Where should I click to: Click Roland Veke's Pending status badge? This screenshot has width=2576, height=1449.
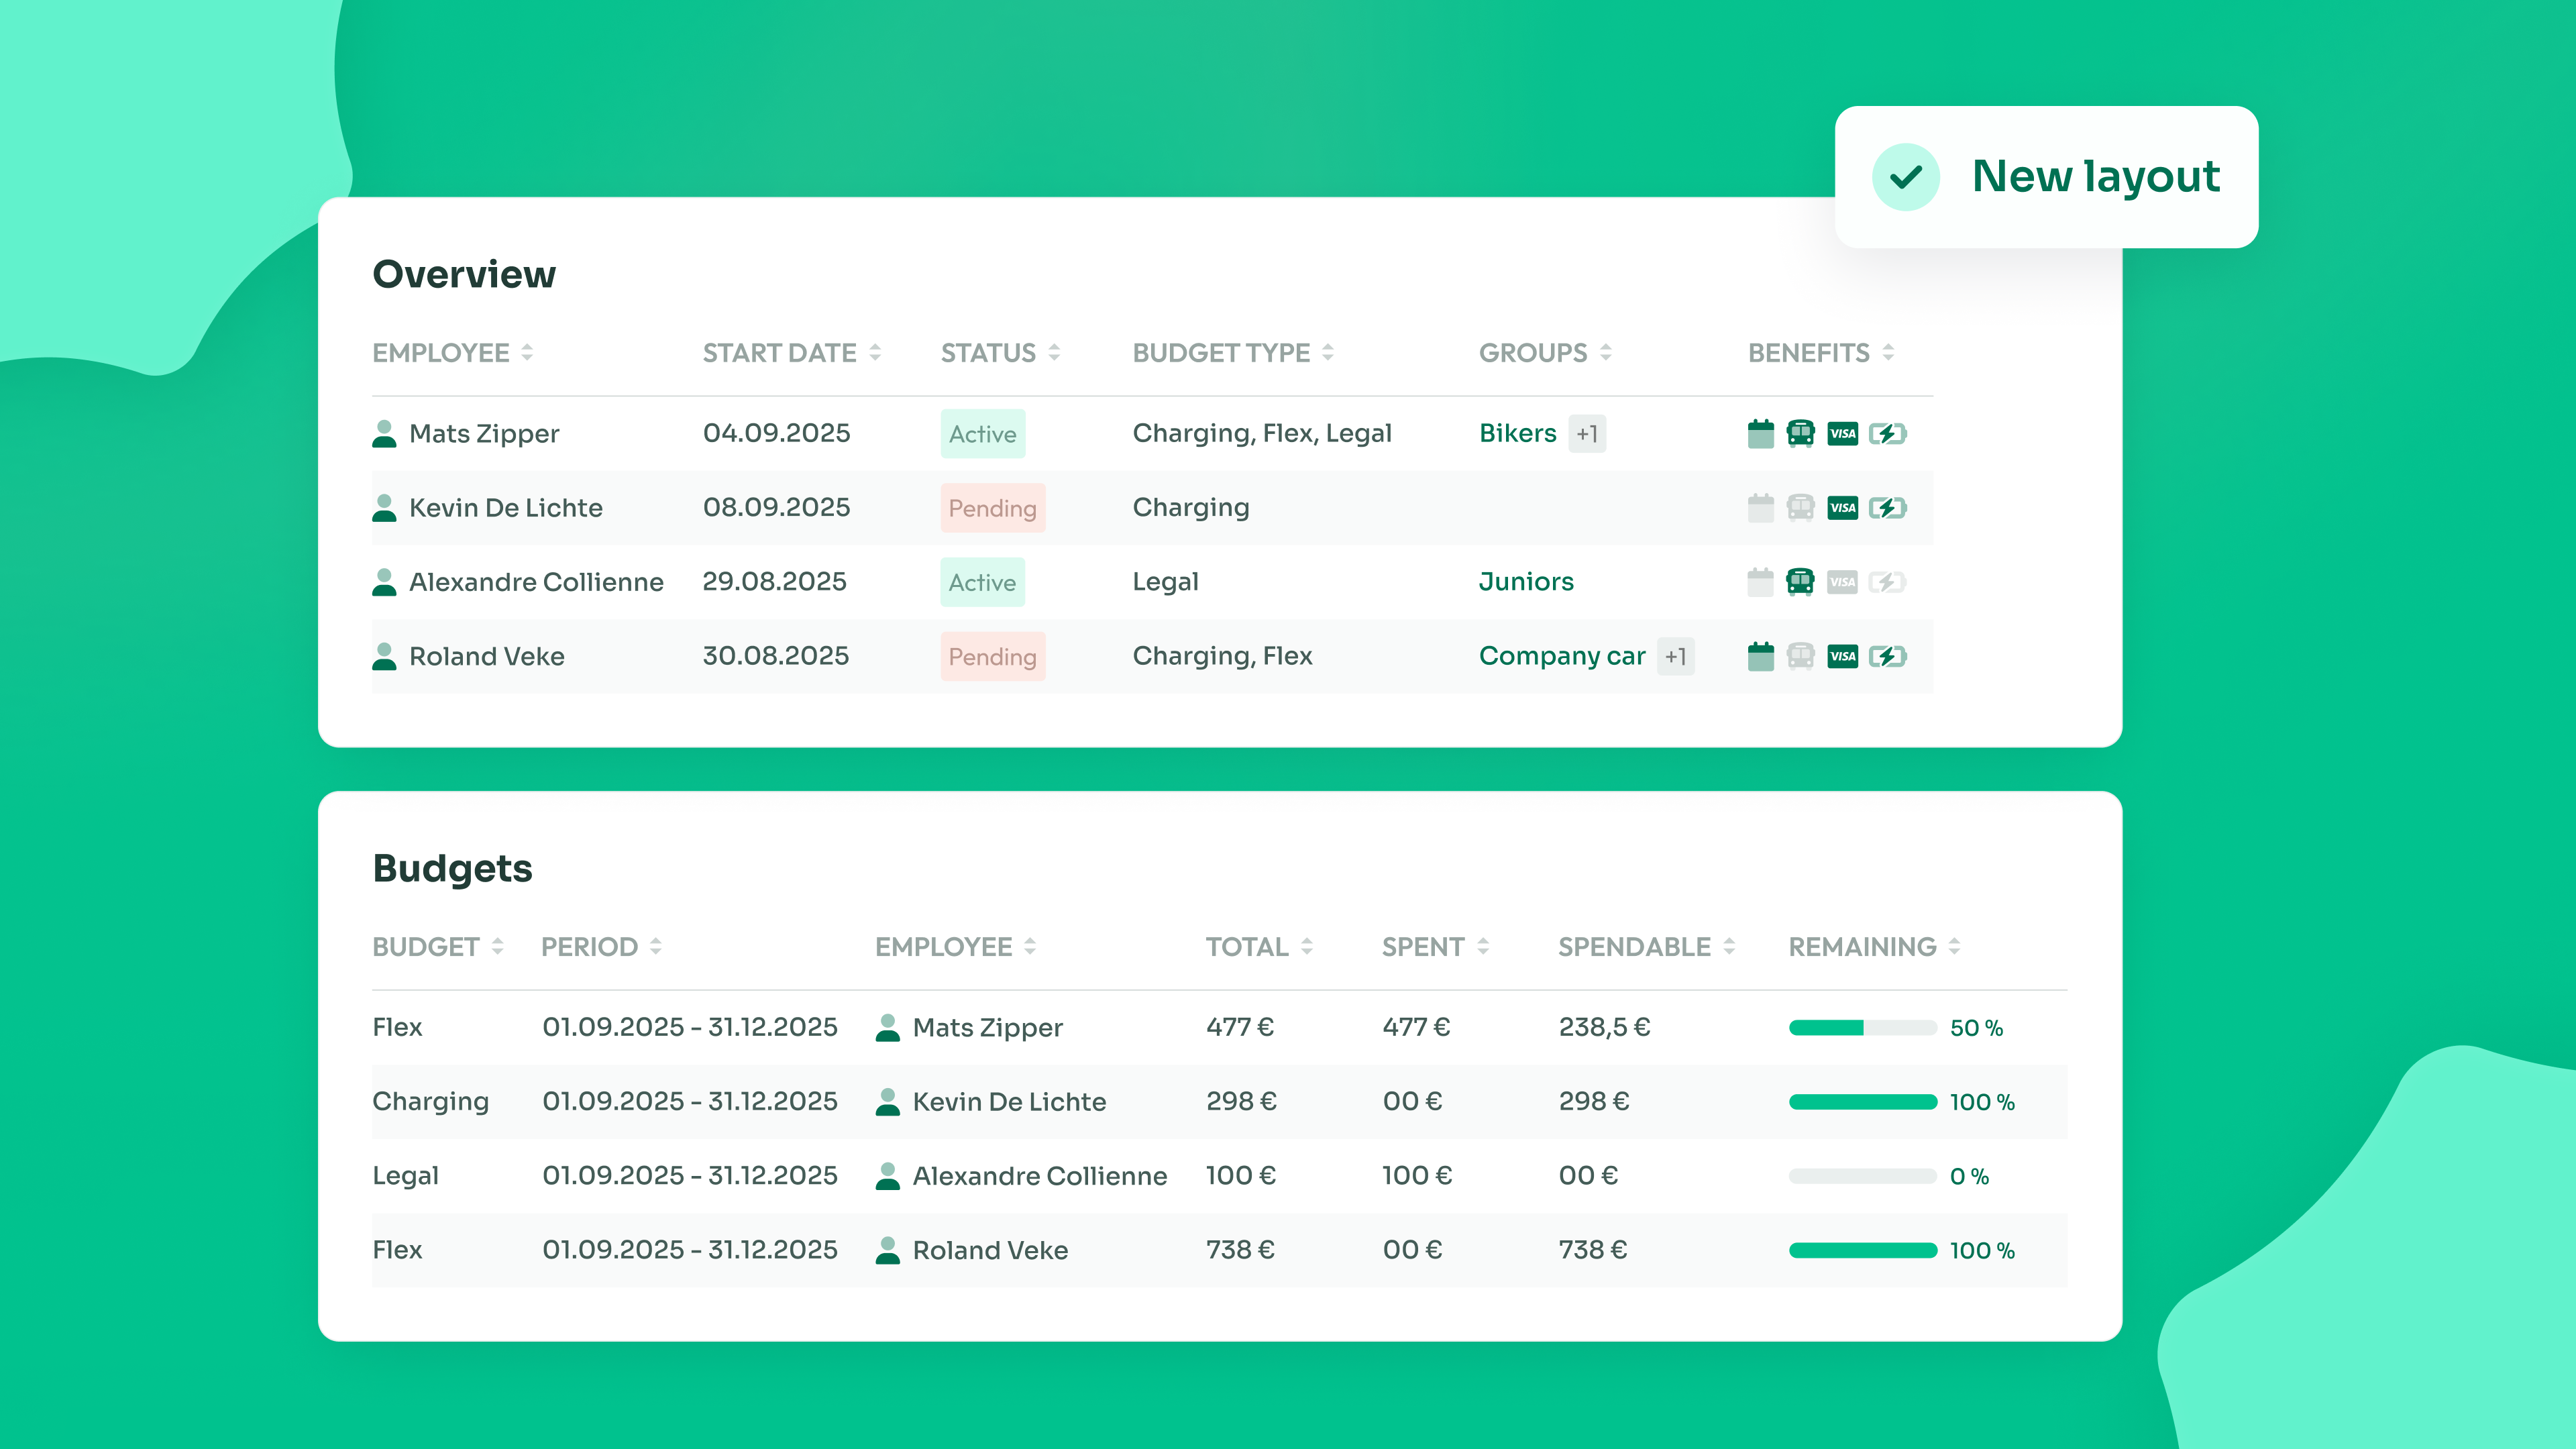tap(992, 657)
